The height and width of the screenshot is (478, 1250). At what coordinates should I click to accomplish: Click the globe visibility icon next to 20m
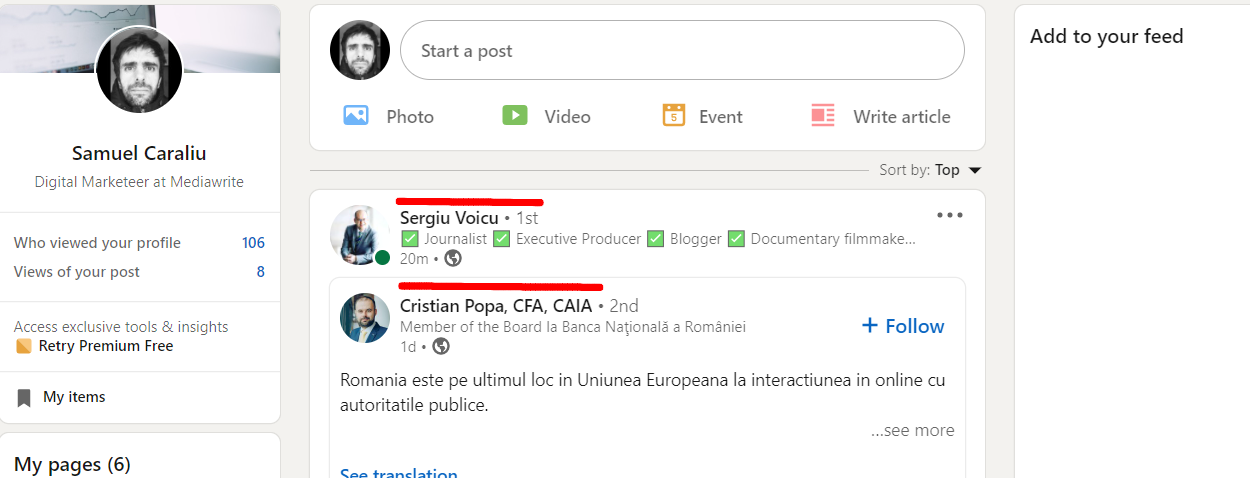453,259
